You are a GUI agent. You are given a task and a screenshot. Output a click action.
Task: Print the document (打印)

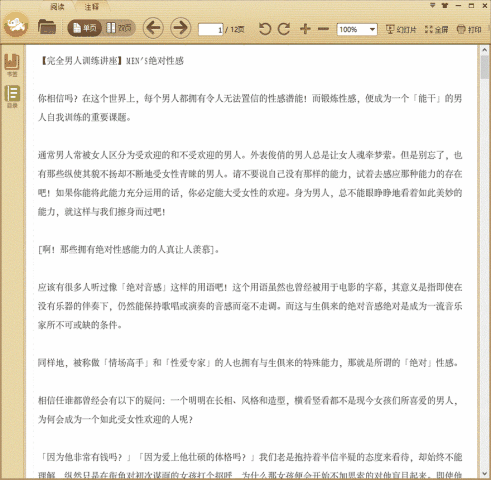point(469,29)
